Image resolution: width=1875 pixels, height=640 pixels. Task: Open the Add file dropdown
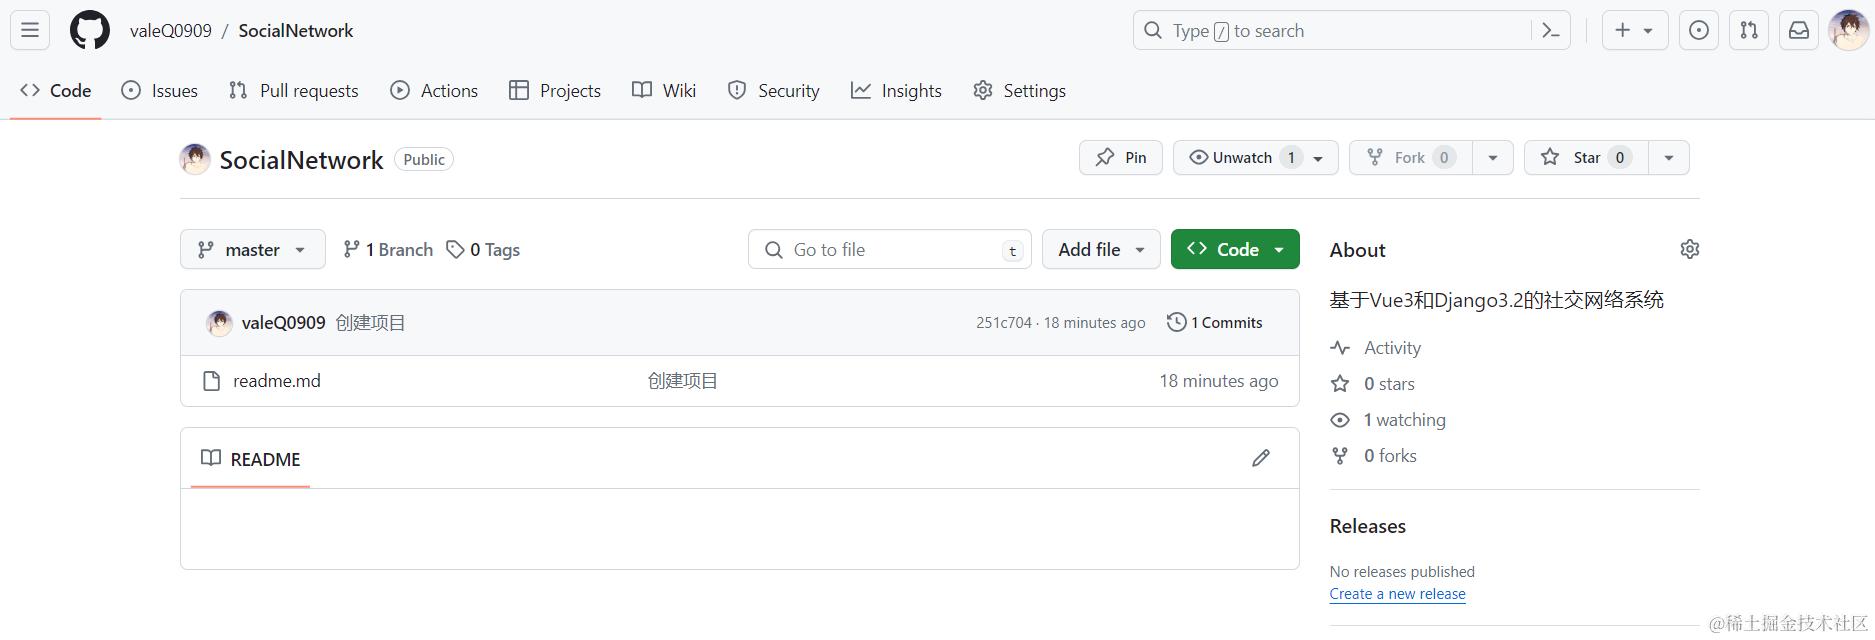(1101, 250)
